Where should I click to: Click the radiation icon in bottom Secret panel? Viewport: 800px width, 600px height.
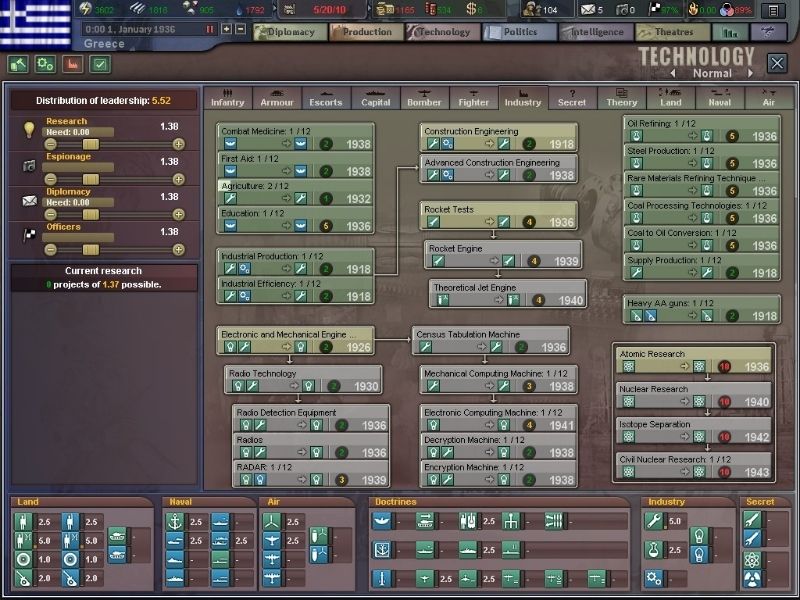pyautogui.click(x=752, y=579)
